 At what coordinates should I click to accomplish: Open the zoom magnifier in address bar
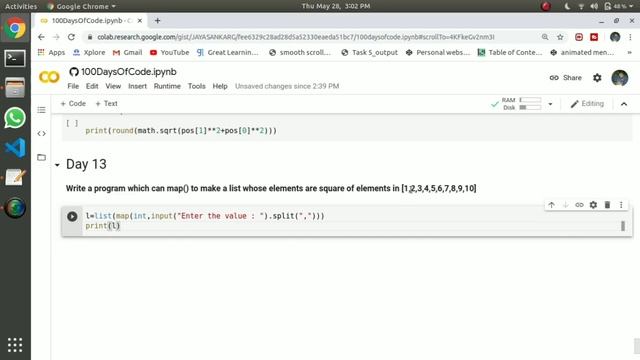point(545,37)
